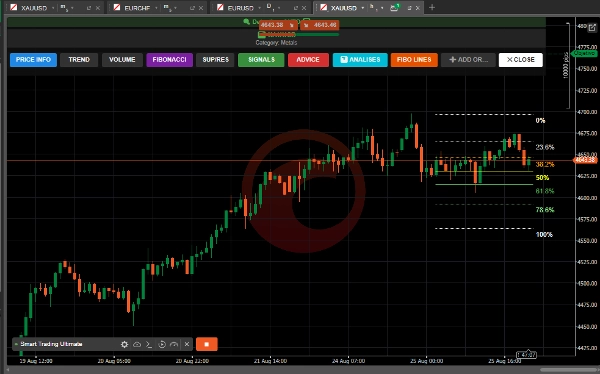Click the Smart Trading Ultimate cBot name

pyautogui.click(x=51, y=344)
